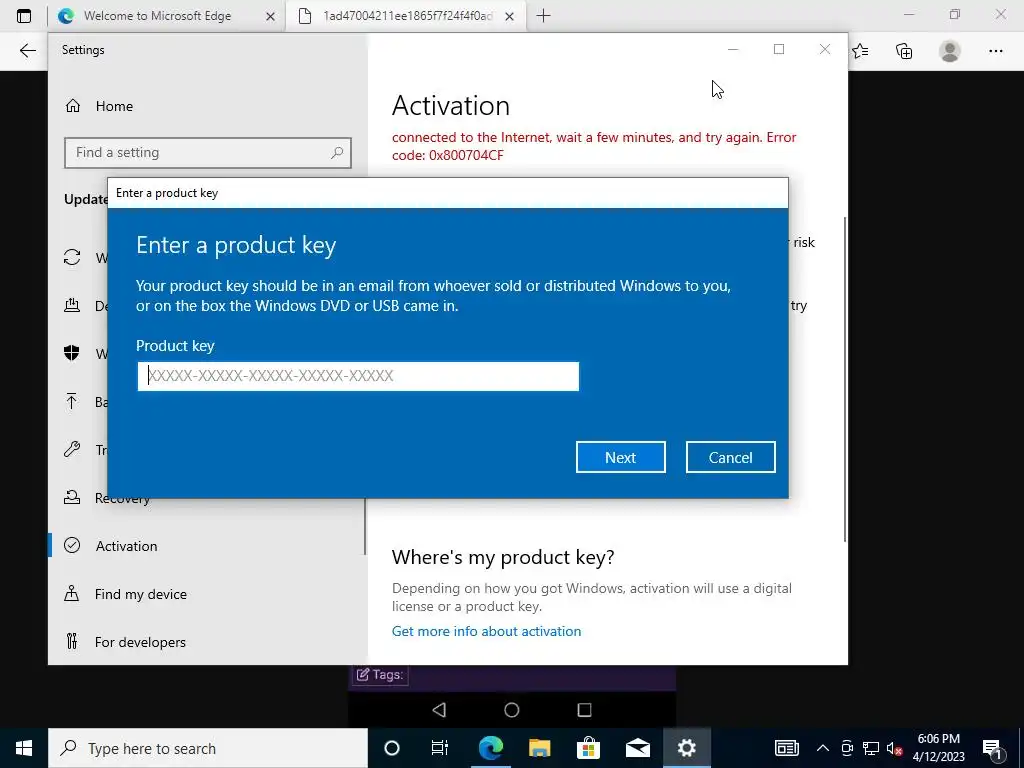Click the For developers tools icon
The width and height of the screenshot is (1024, 768).
coord(72,641)
